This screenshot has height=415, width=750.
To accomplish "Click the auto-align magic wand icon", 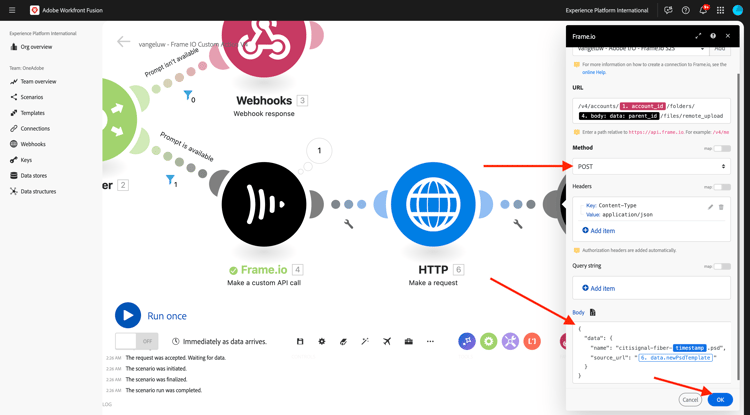I will 365,341.
